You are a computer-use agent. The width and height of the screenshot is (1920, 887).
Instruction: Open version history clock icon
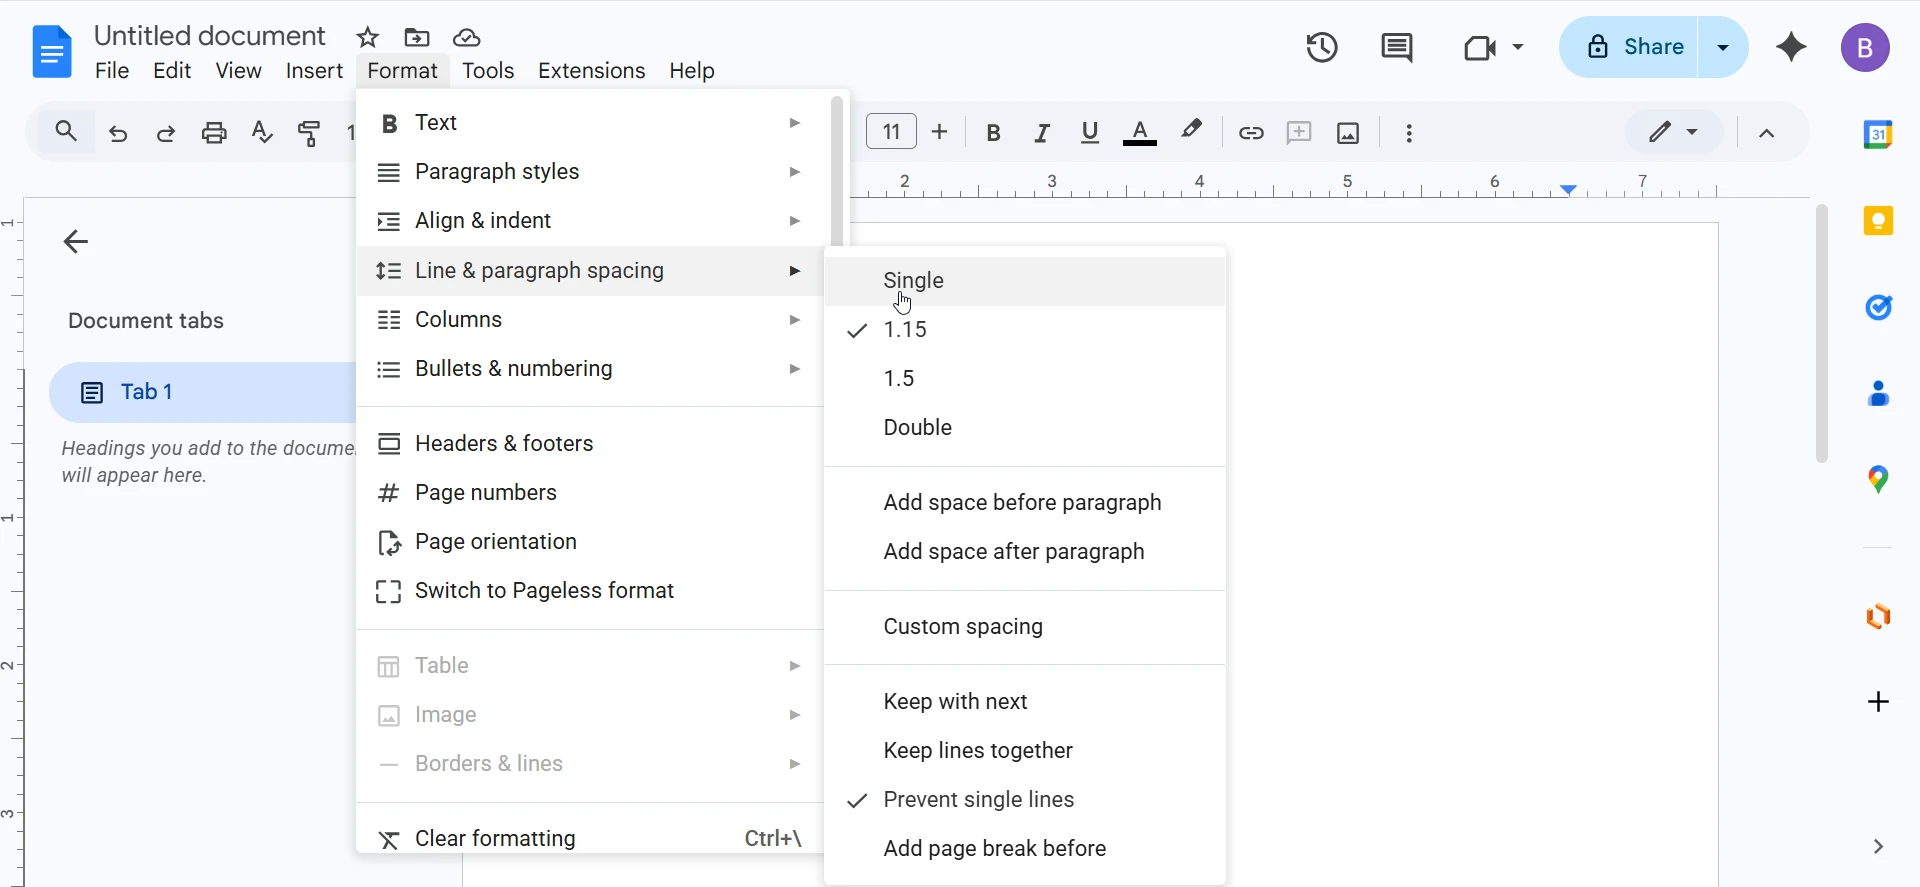coord(1322,47)
